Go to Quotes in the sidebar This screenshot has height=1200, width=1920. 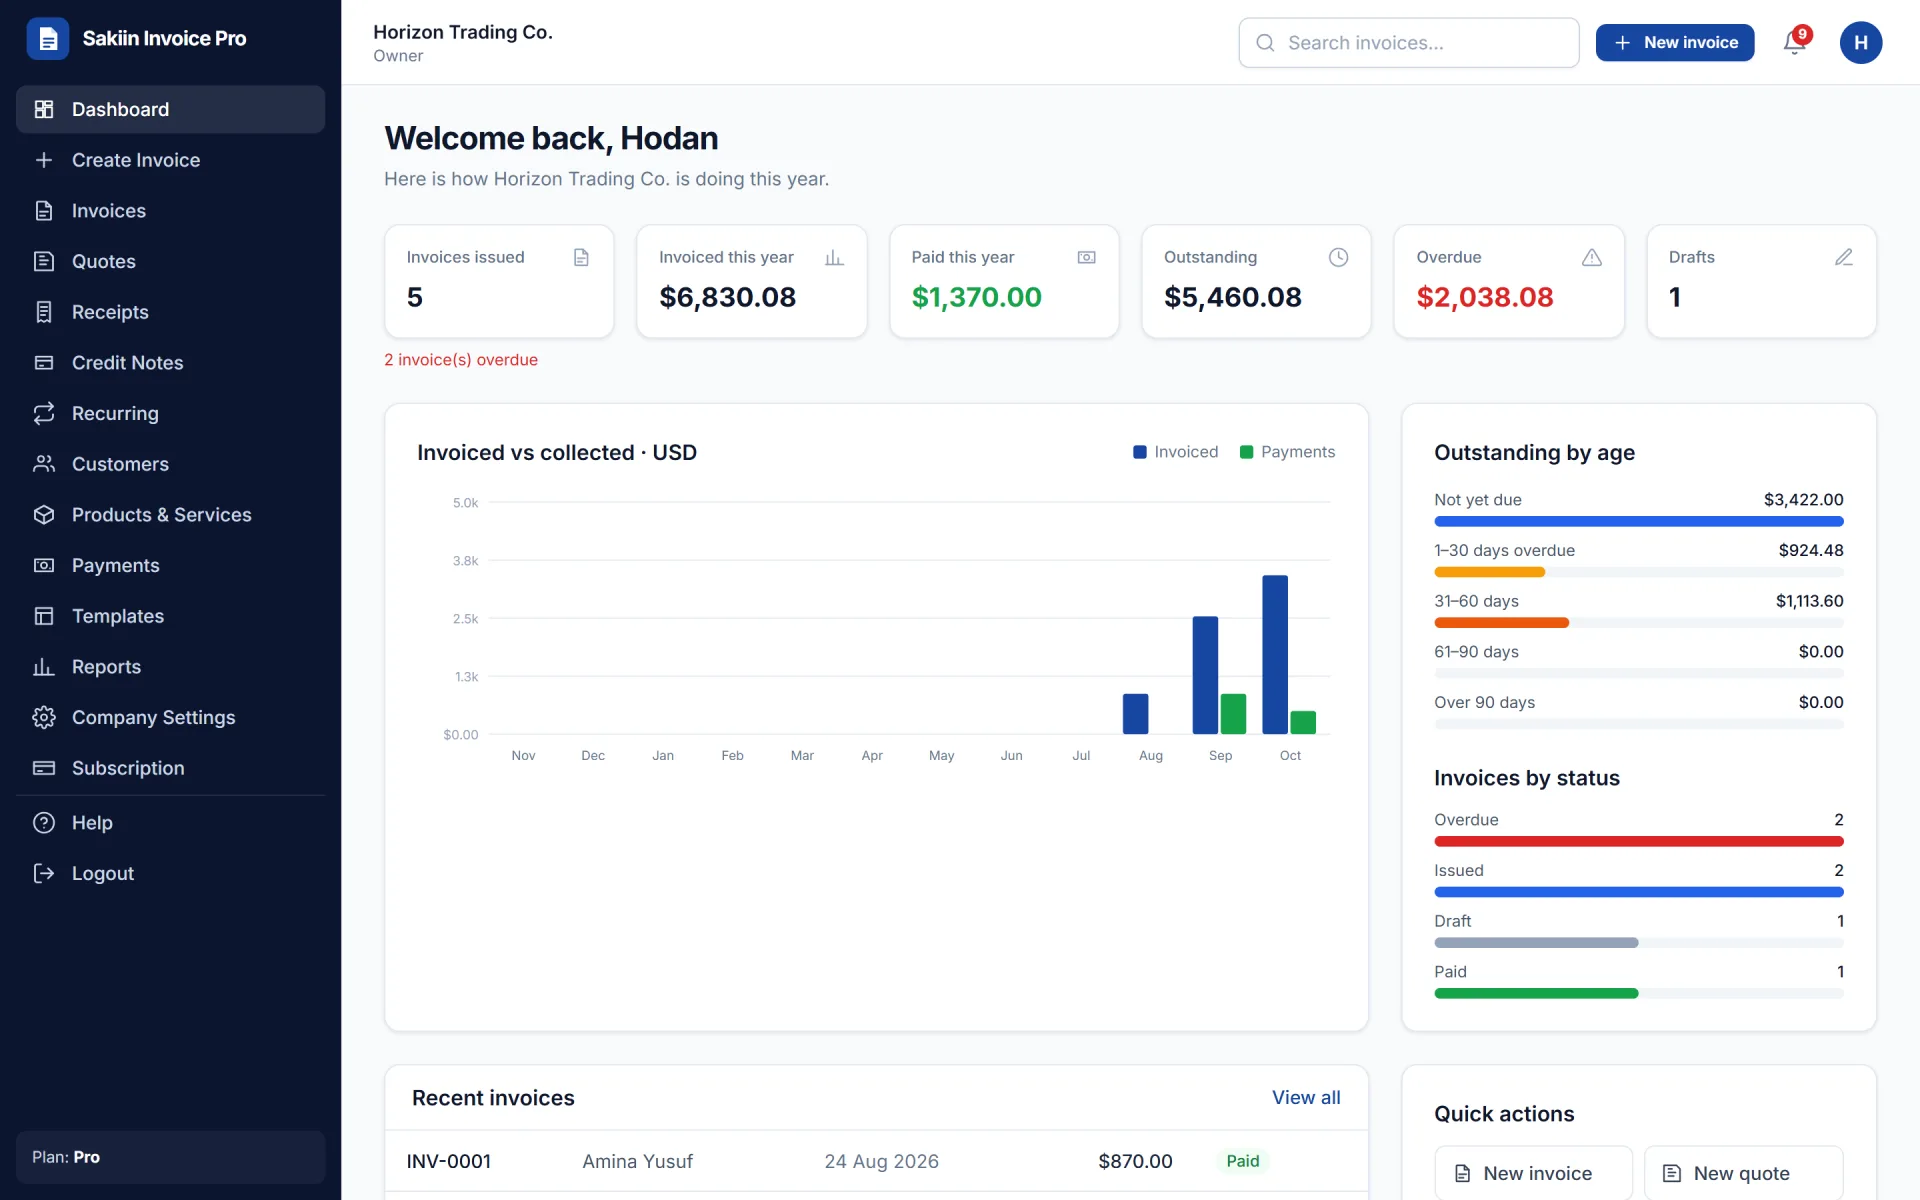tap(170, 261)
